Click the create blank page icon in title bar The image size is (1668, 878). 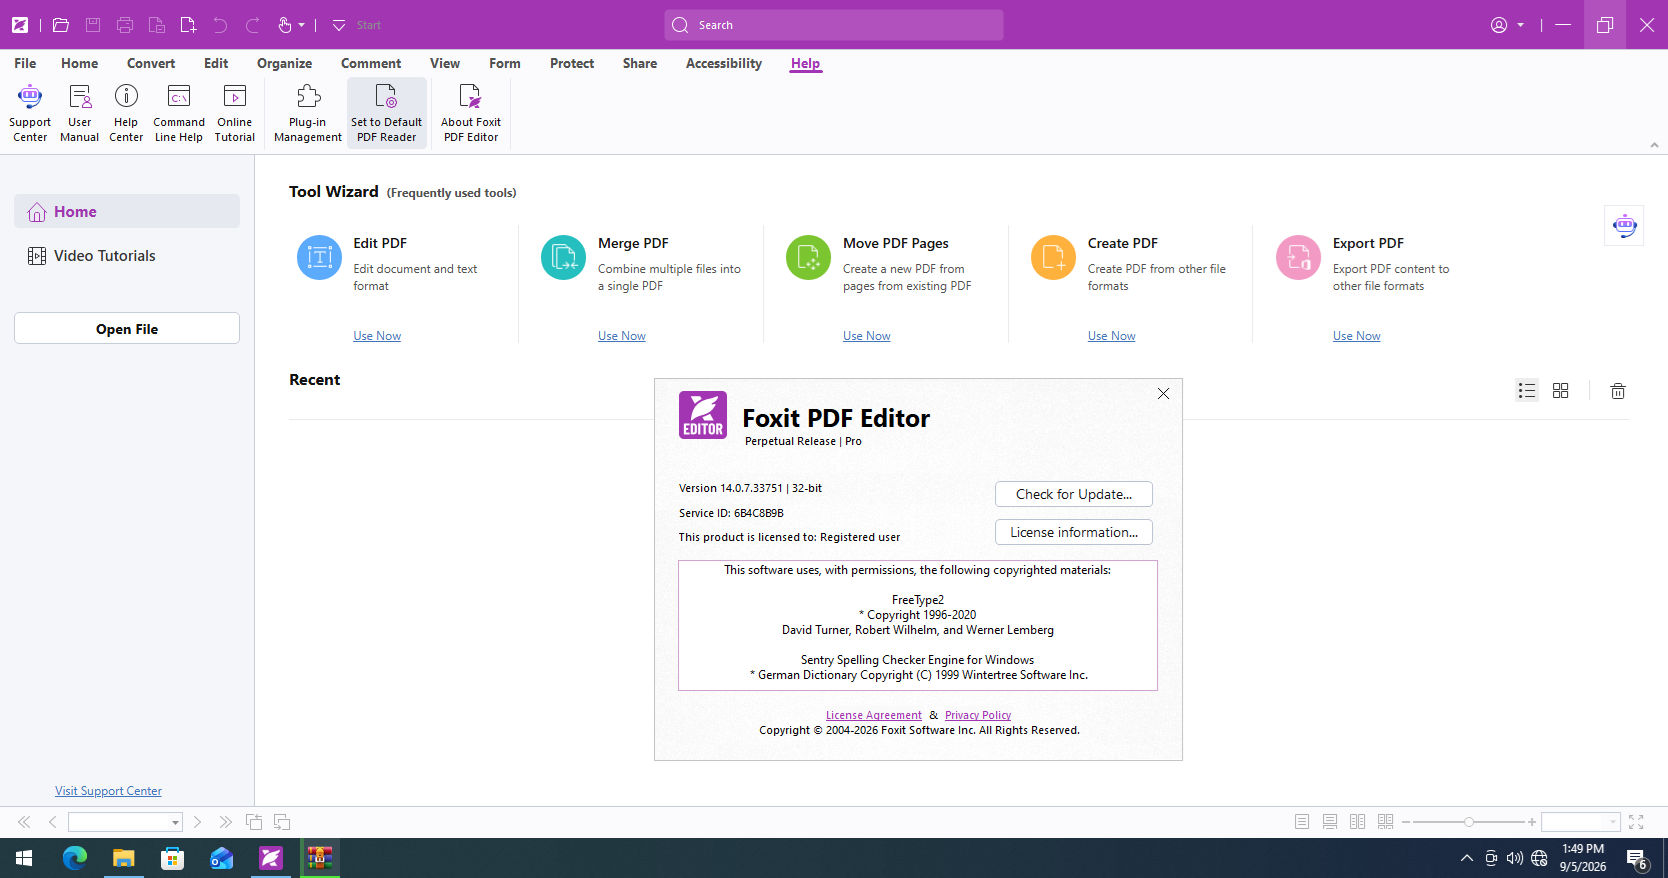pyautogui.click(x=188, y=25)
